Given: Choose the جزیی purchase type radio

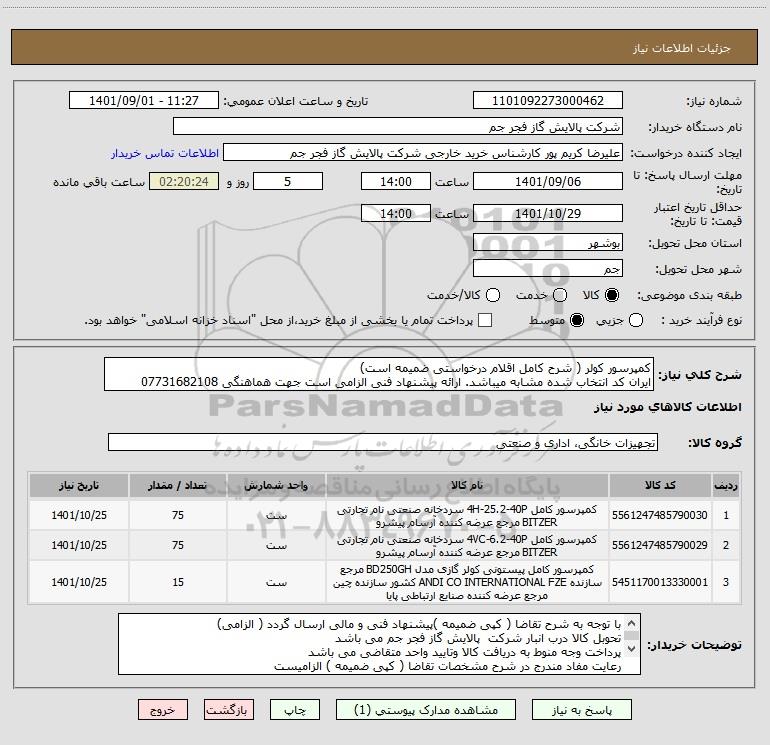Looking at the screenshot, I should [x=636, y=320].
